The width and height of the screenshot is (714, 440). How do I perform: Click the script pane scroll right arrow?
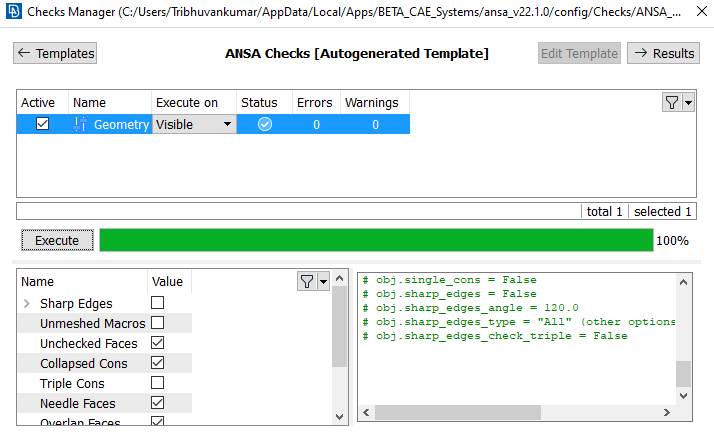point(667,412)
